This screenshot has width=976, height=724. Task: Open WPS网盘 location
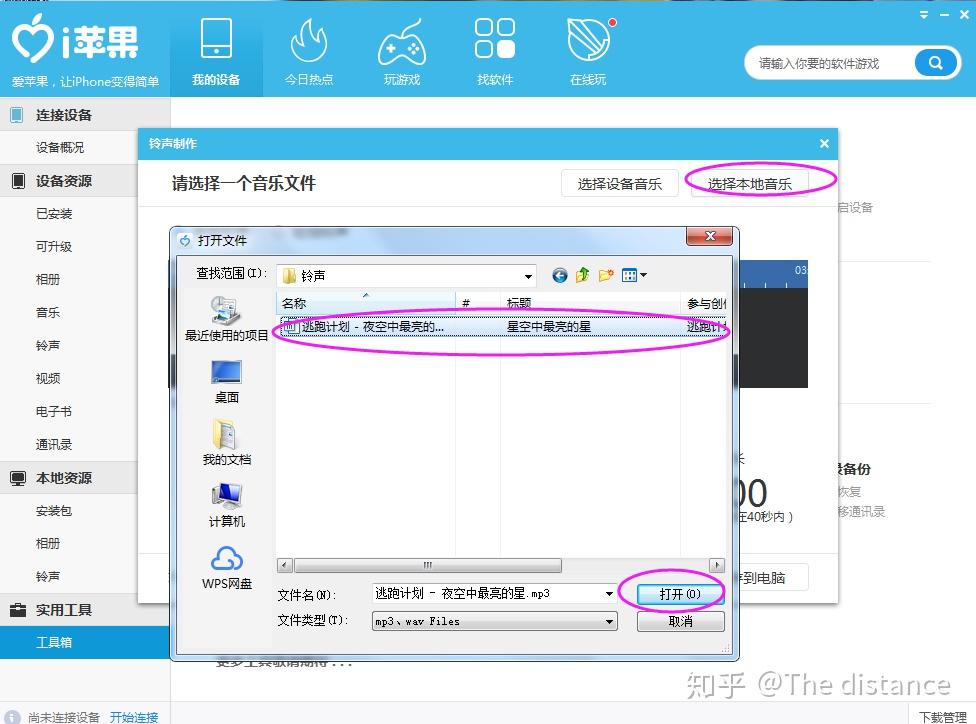pyautogui.click(x=226, y=567)
